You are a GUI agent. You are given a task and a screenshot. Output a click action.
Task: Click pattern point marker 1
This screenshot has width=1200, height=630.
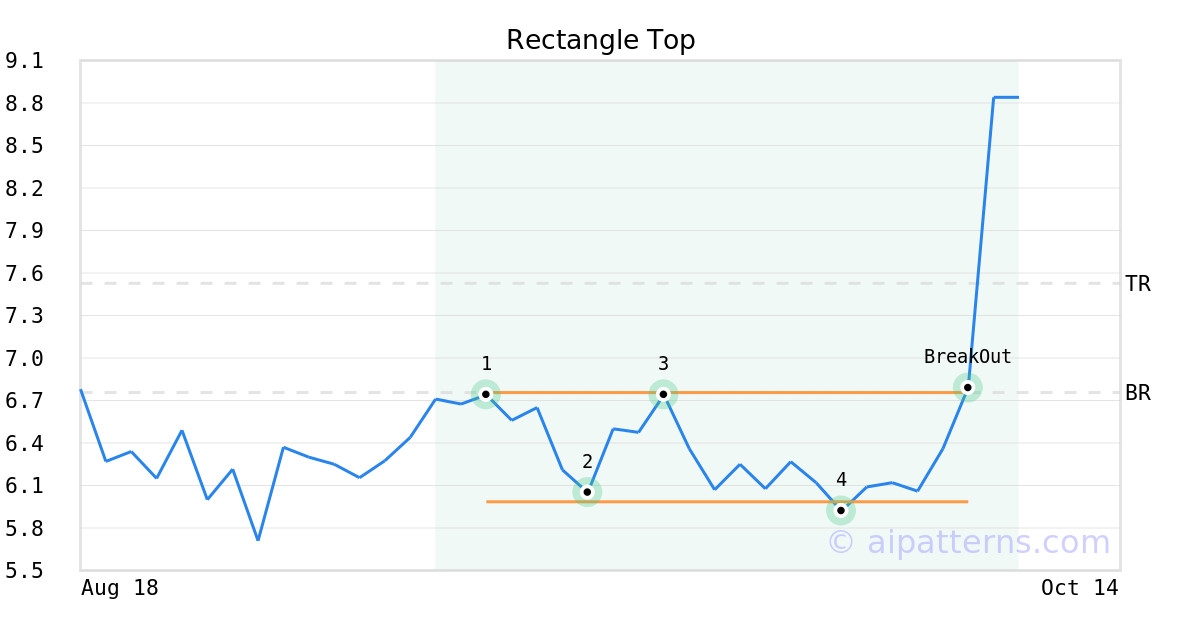point(486,394)
